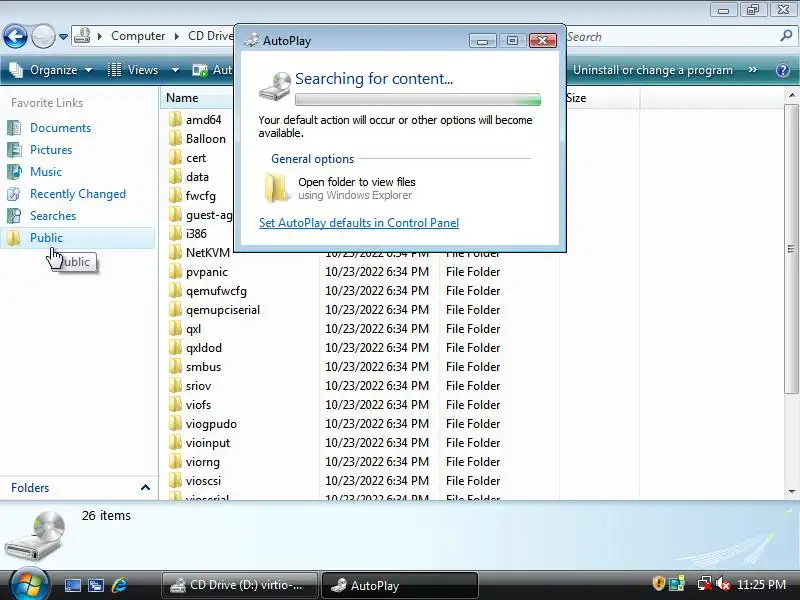This screenshot has width=800, height=600.
Task: Minimize the AutoPlay dialog
Action: (482, 40)
